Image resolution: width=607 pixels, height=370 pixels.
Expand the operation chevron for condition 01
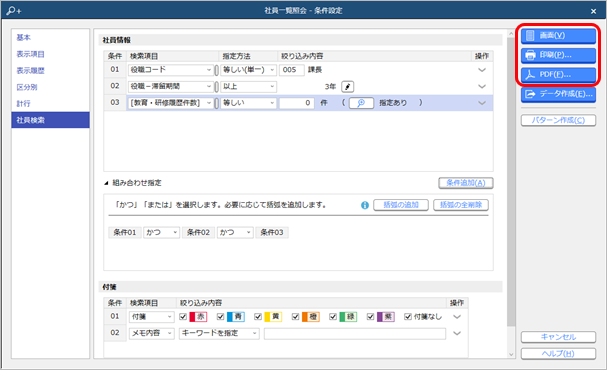(482, 70)
